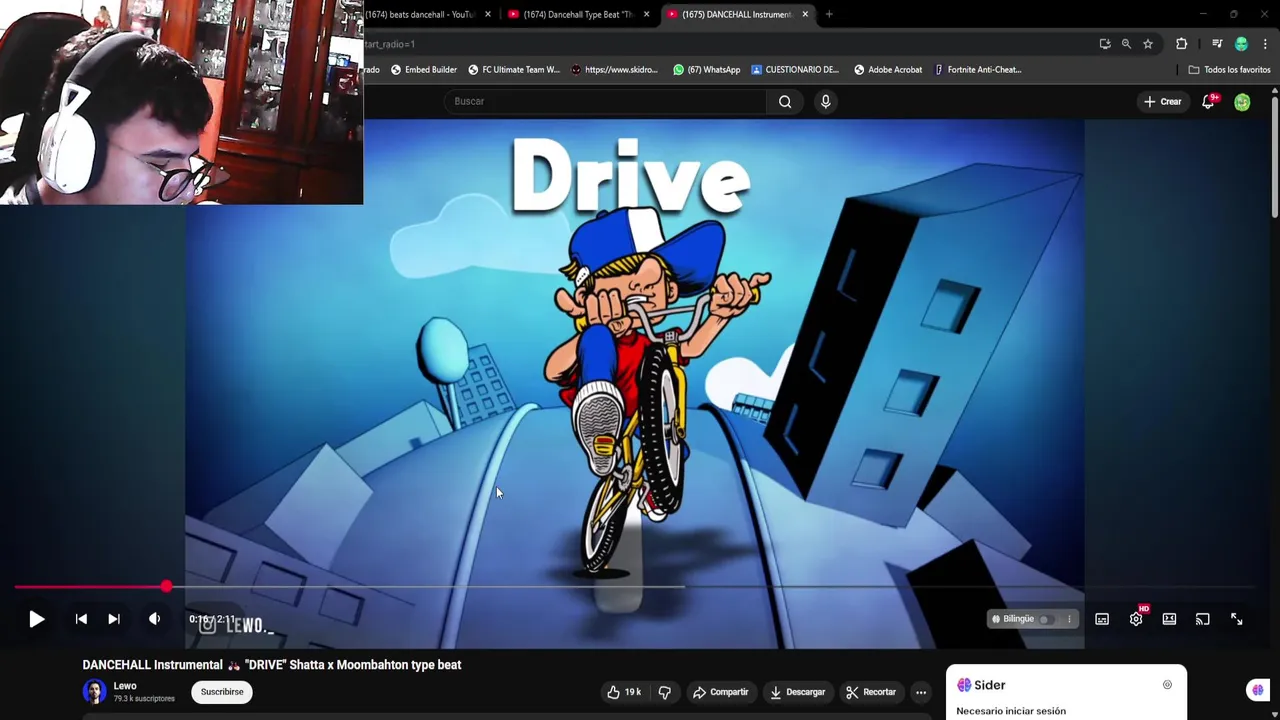This screenshot has height=720, width=1280.
Task: Cast video to another screen
Action: coord(1203,619)
